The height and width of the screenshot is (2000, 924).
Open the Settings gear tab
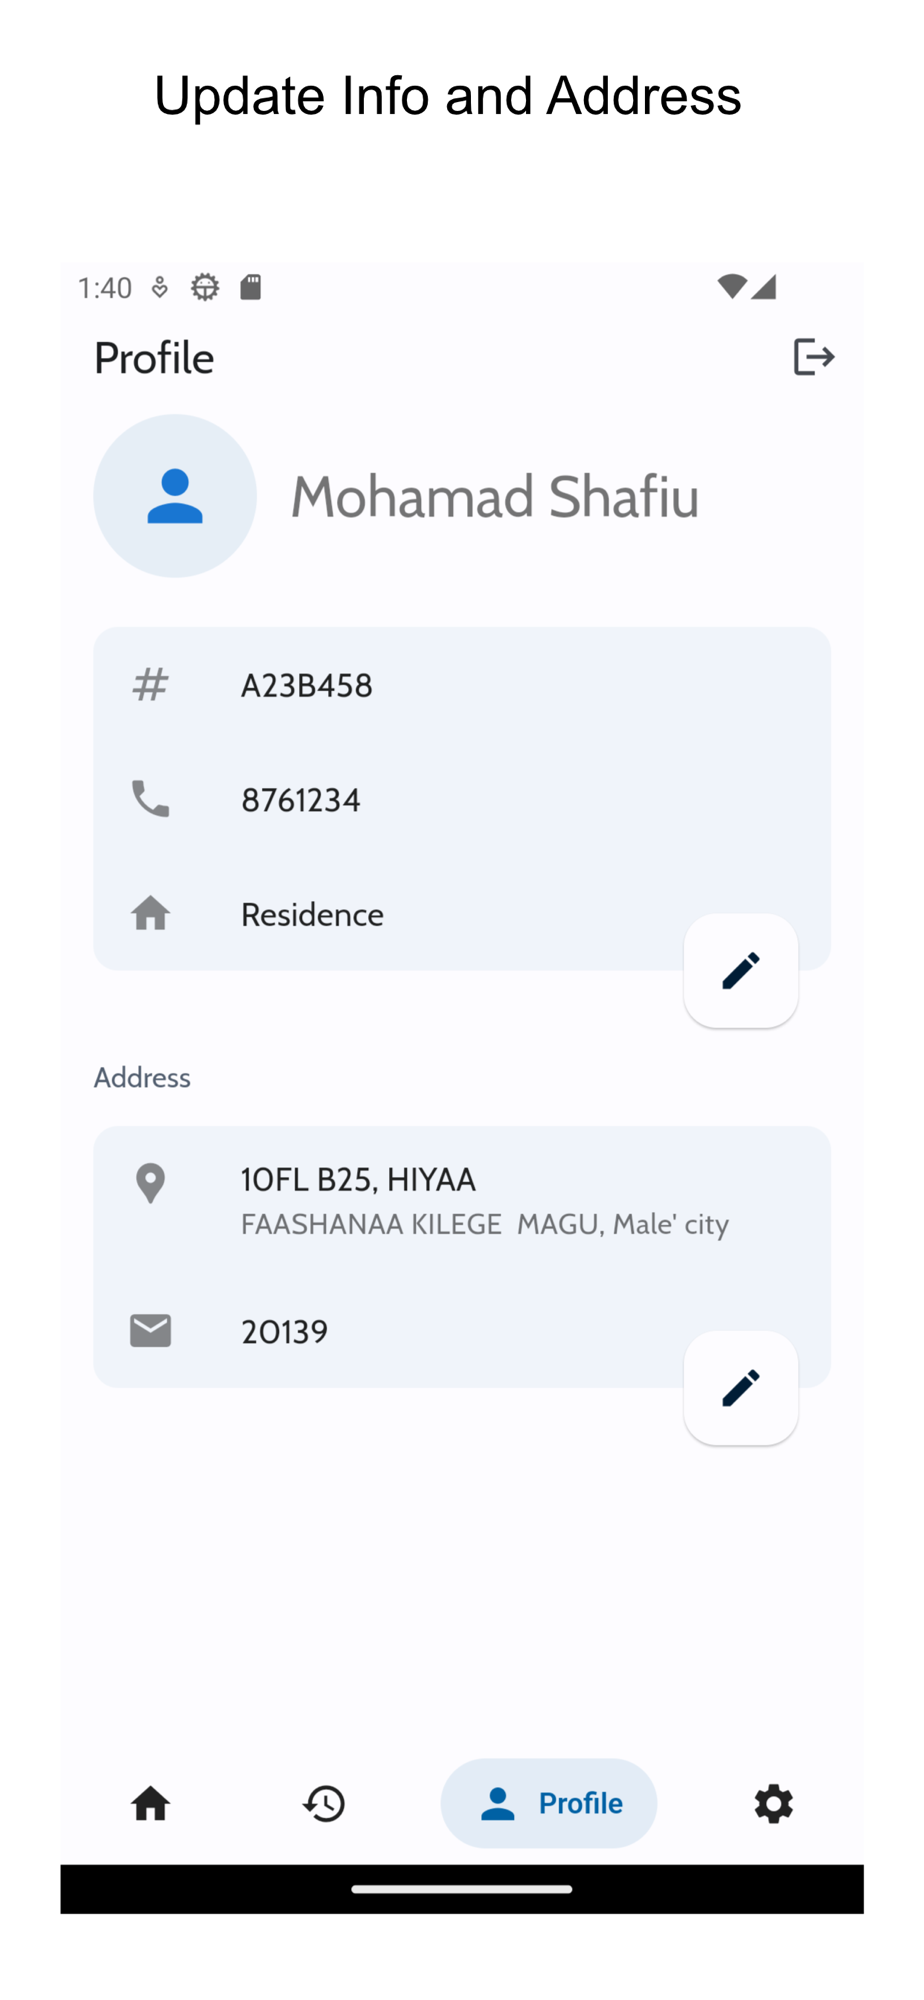pyautogui.click(x=773, y=1803)
